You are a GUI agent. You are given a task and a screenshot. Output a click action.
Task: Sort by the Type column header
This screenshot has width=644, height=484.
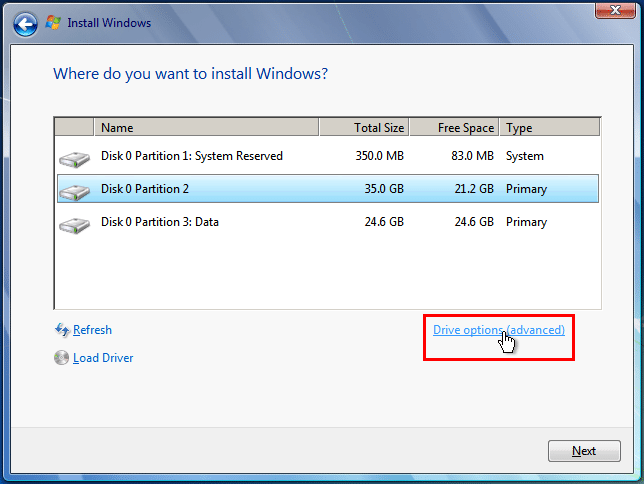coord(550,127)
